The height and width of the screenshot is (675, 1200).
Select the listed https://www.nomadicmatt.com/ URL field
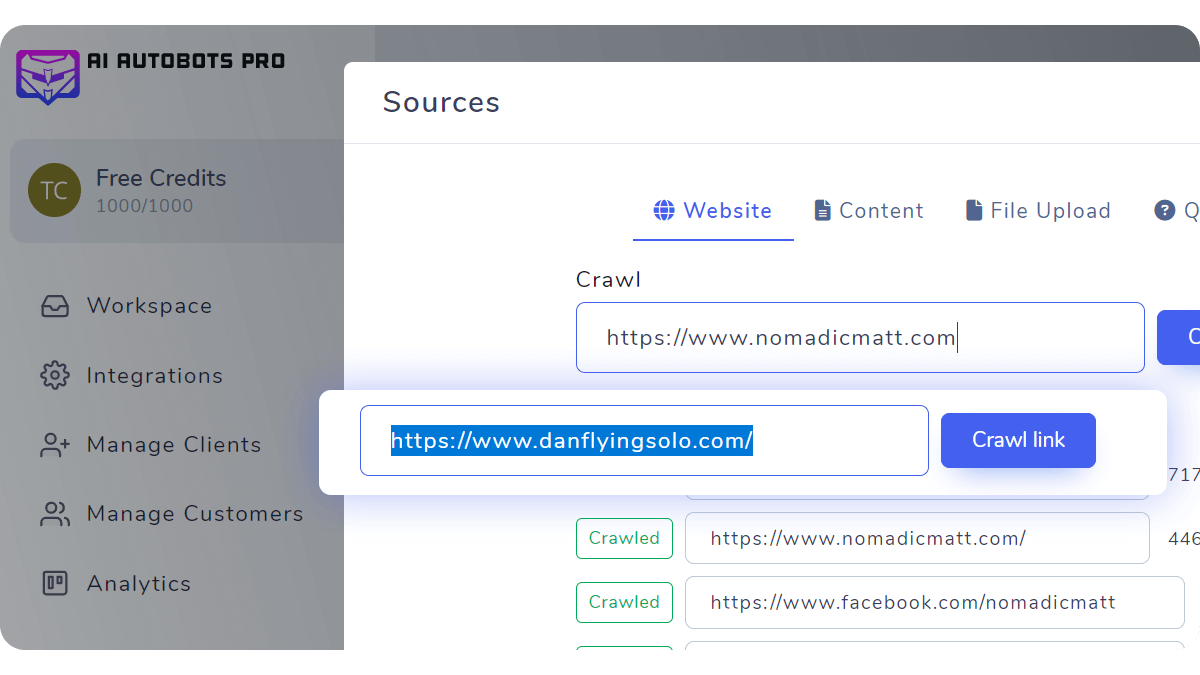click(916, 539)
